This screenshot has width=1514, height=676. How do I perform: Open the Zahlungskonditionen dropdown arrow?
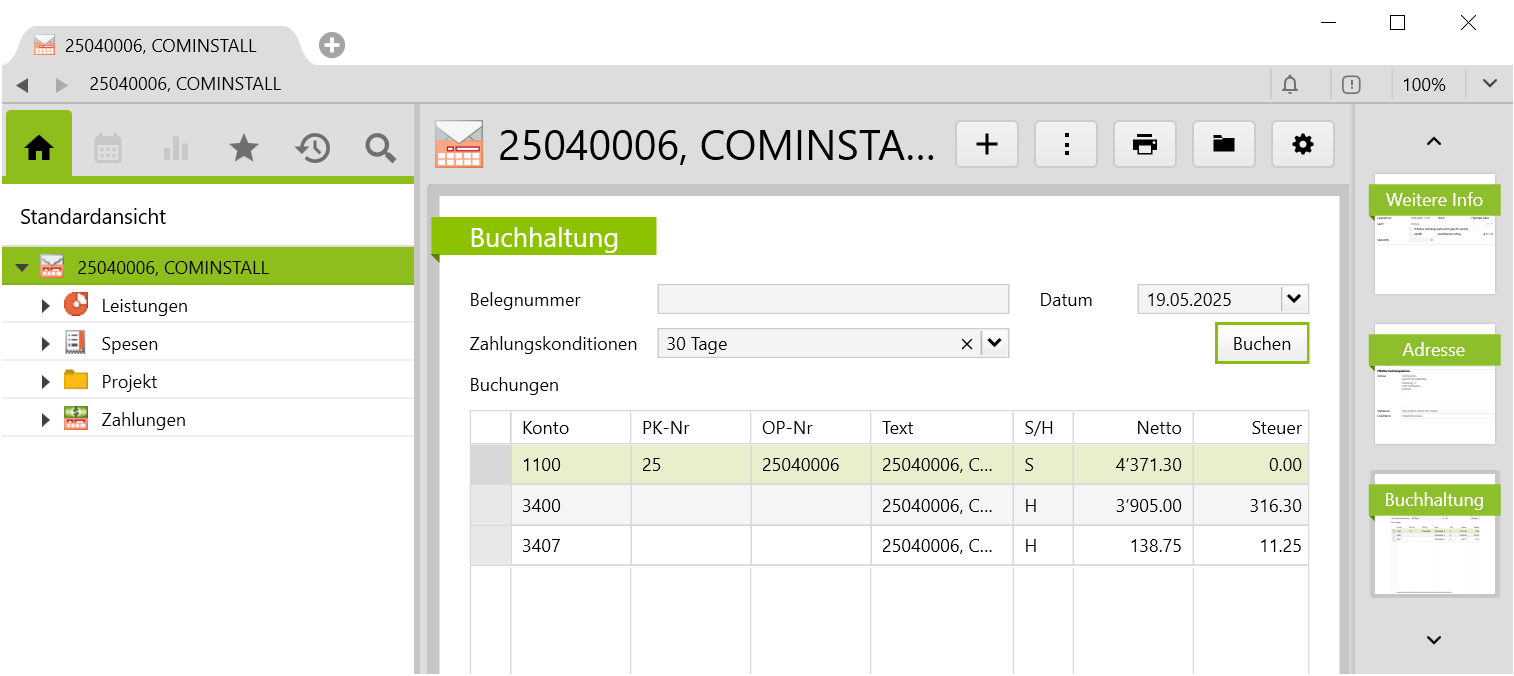tap(994, 344)
